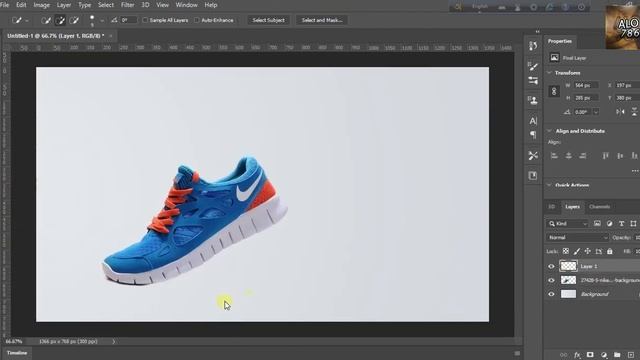
Task: Click the add layer style fx icon
Action: pyautogui.click(x=577, y=355)
